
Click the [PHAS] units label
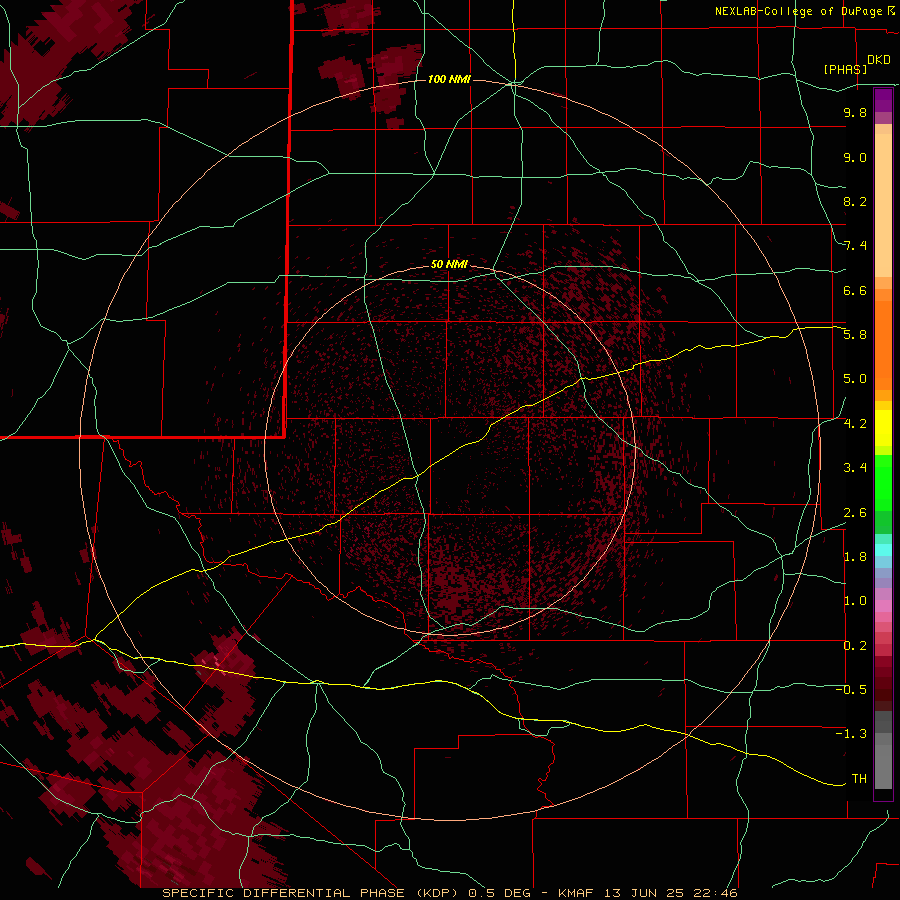click(x=845, y=69)
